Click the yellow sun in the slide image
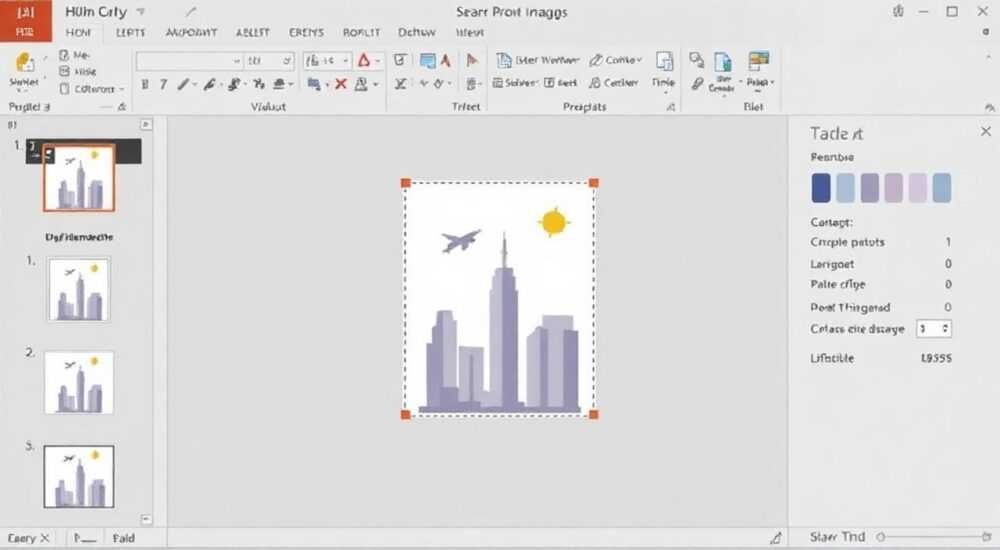The image size is (1000, 550). coord(553,222)
